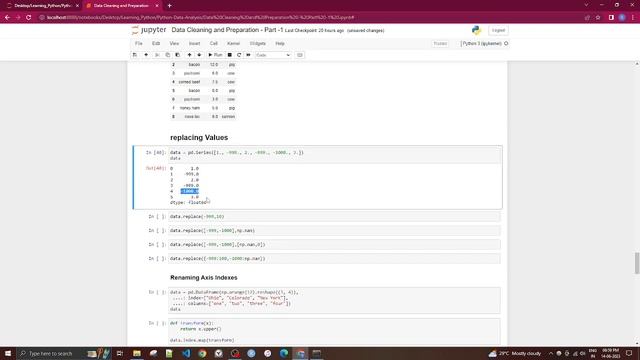Move selected cell up arrow

[x=189, y=55]
